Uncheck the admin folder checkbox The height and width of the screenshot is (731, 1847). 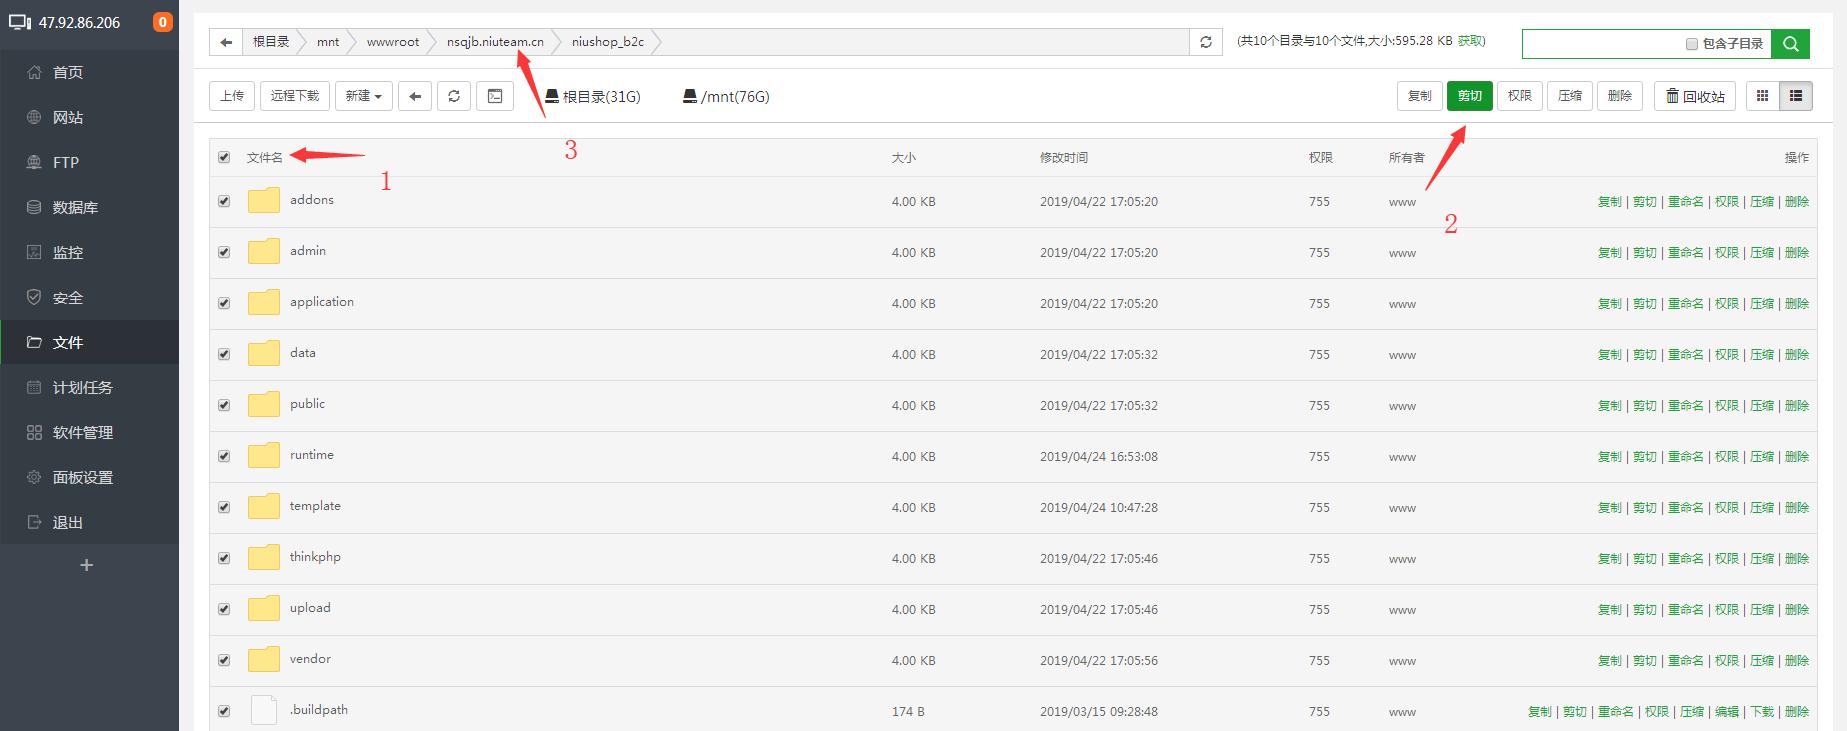(224, 252)
